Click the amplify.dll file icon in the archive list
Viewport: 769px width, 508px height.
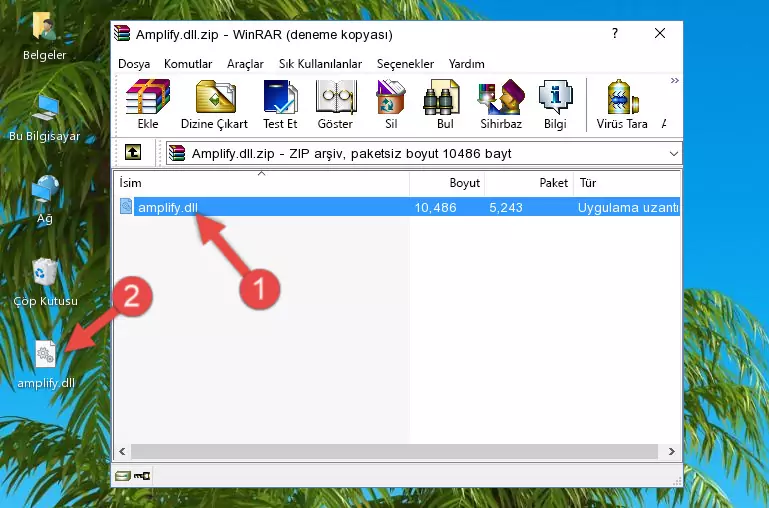(126, 206)
